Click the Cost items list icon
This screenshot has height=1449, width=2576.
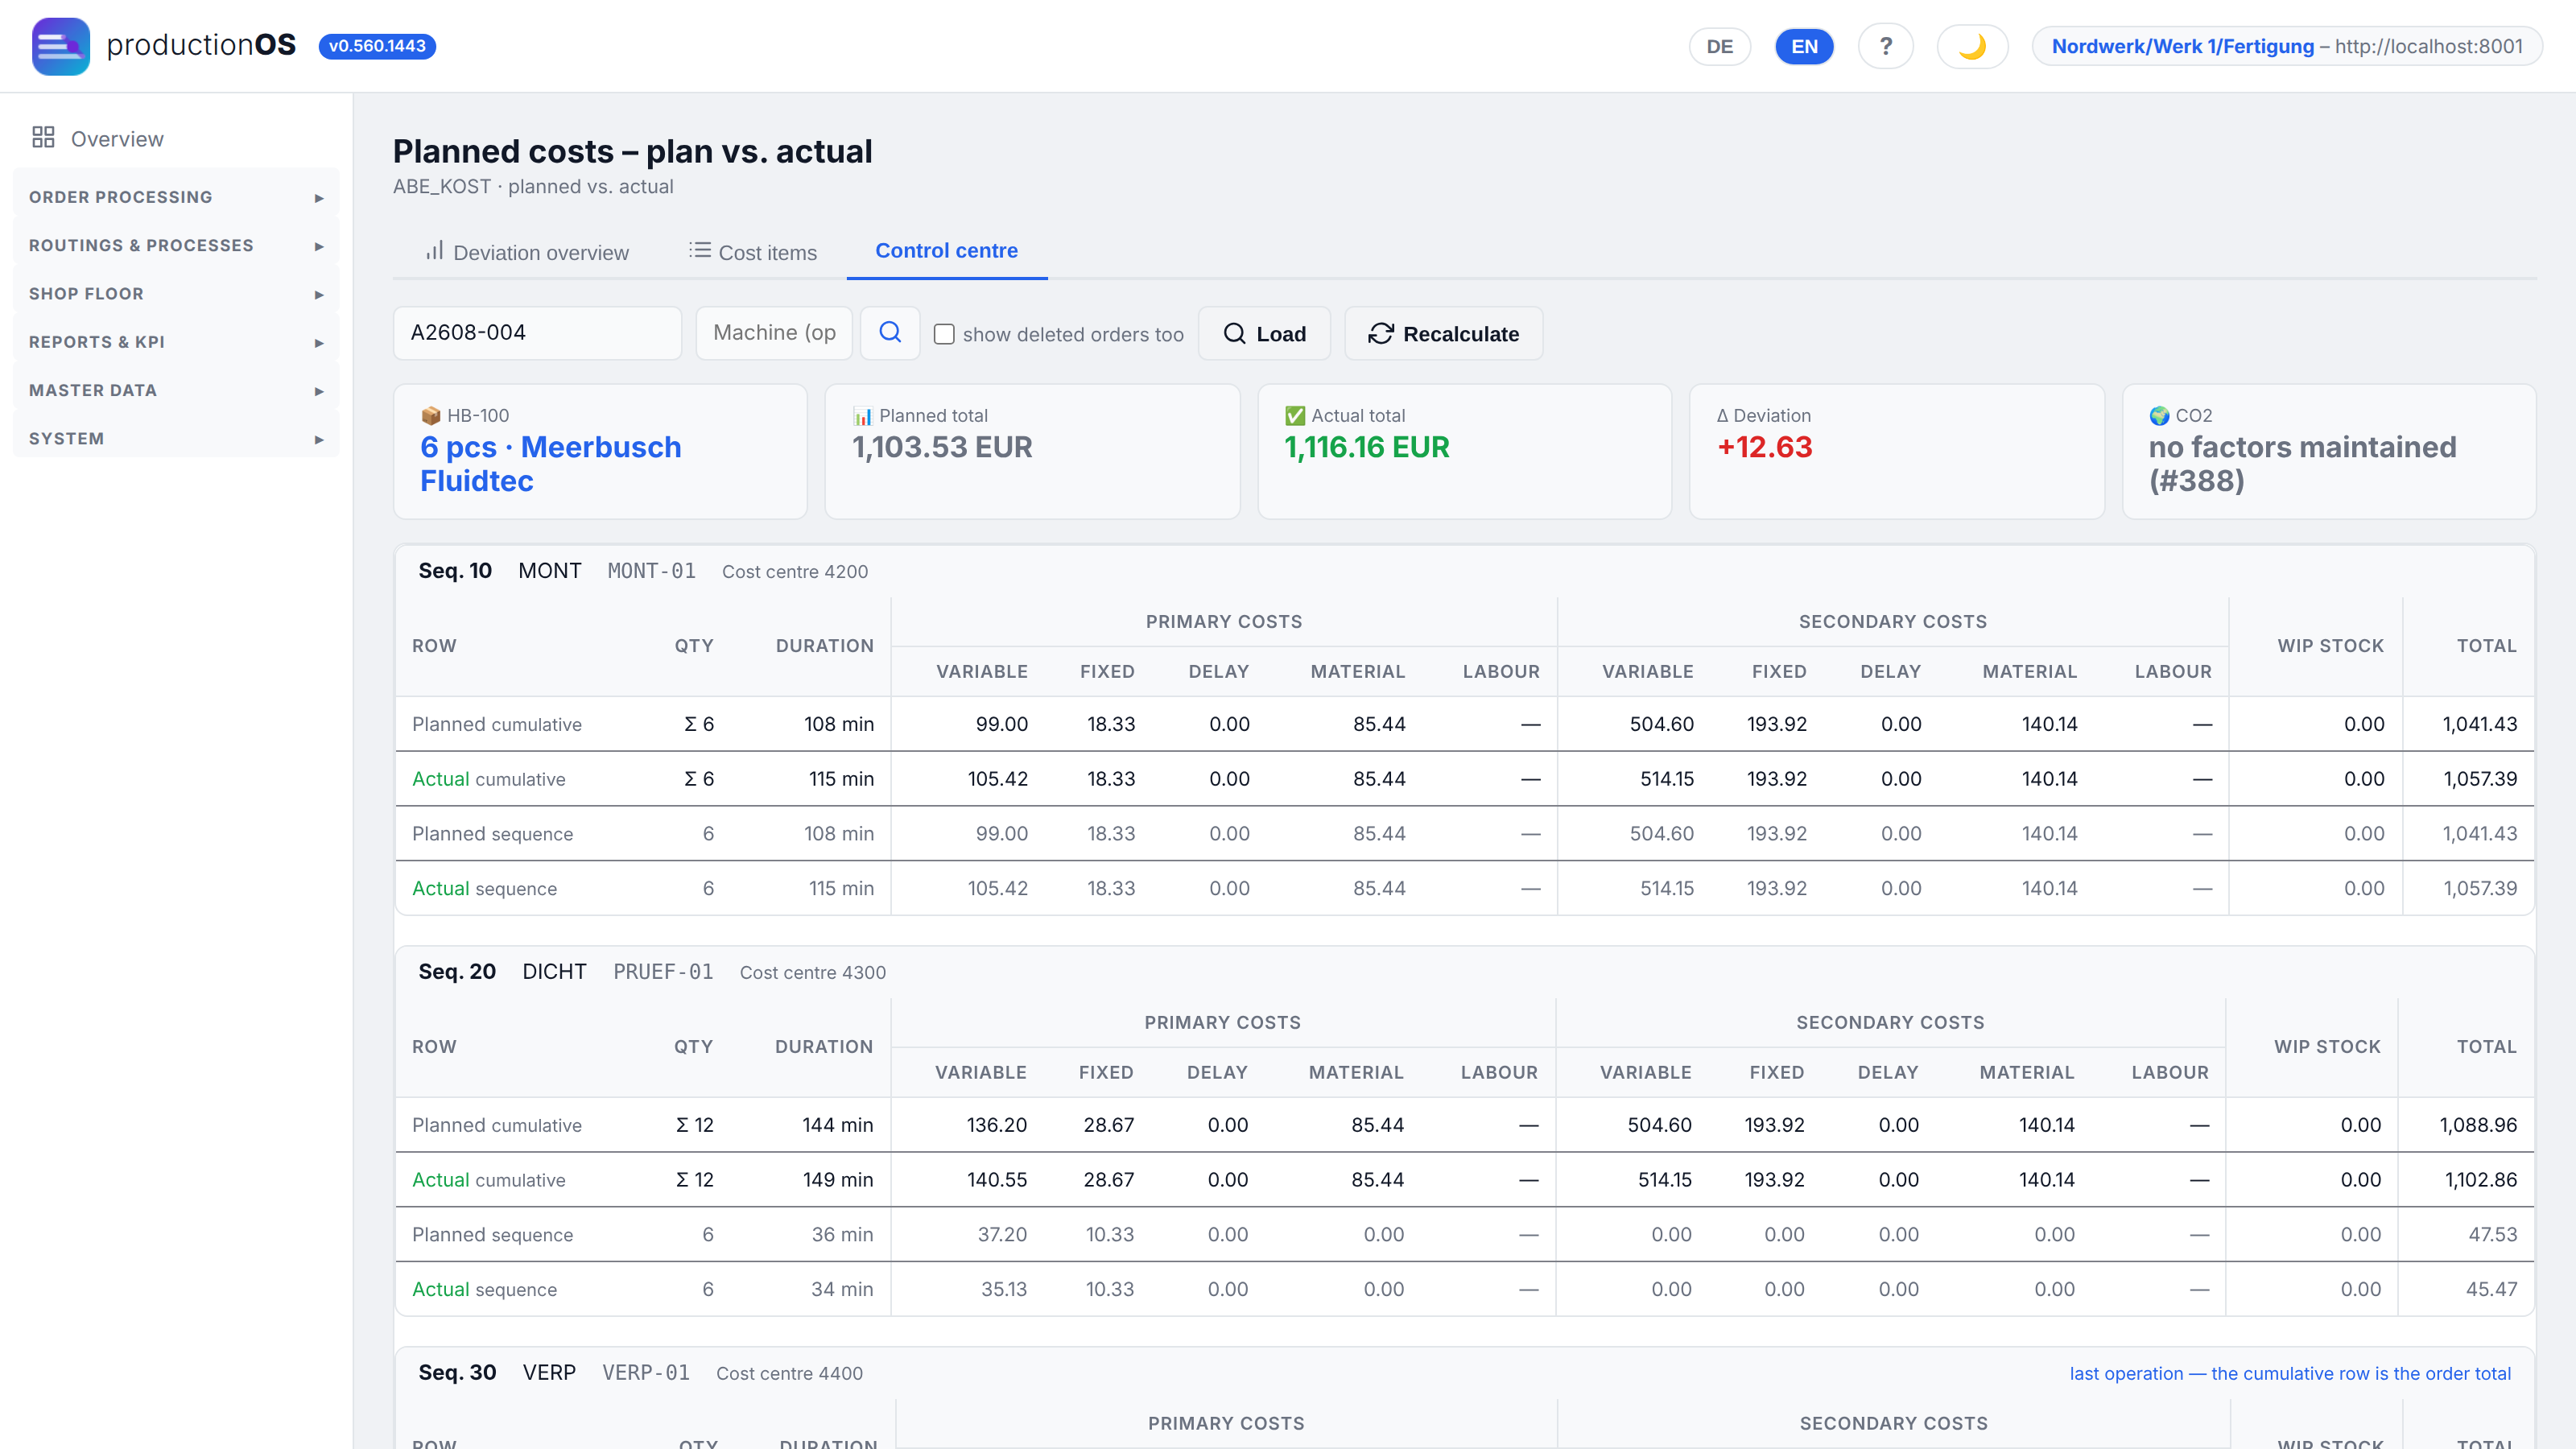[700, 251]
